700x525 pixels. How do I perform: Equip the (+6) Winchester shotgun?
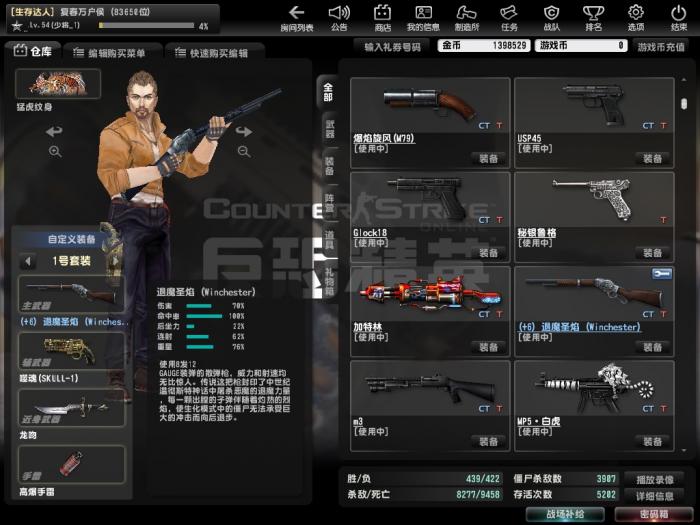652,347
